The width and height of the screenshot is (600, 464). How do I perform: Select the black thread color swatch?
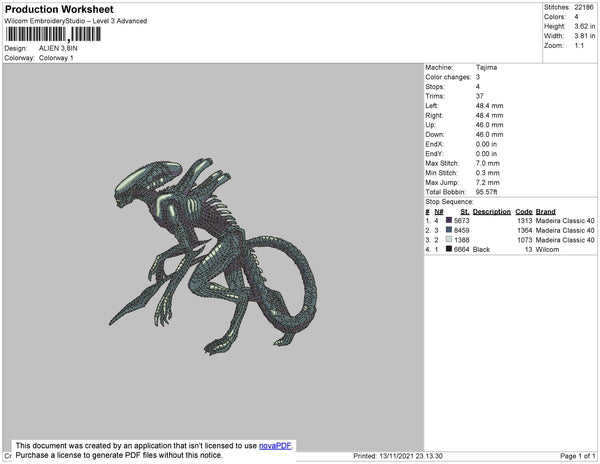pos(449,249)
